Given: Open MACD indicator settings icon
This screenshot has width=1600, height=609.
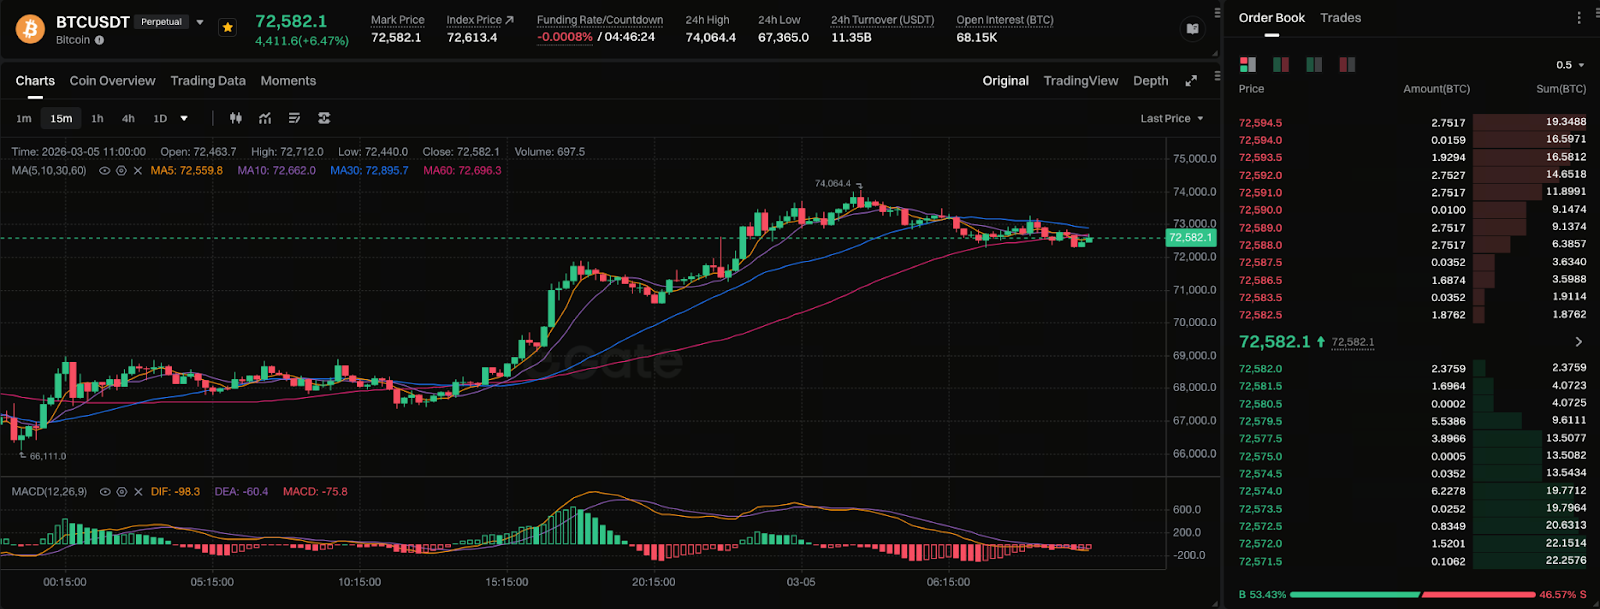Looking at the screenshot, I should tap(121, 492).
